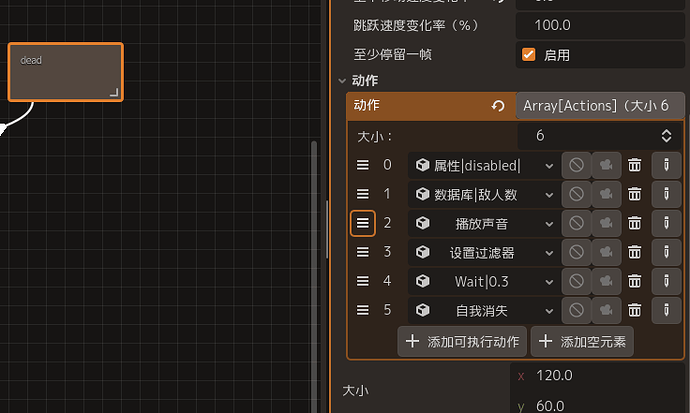Delete the Wait|0.3 action with trash icon
This screenshot has width=690, height=413.
click(634, 281)
